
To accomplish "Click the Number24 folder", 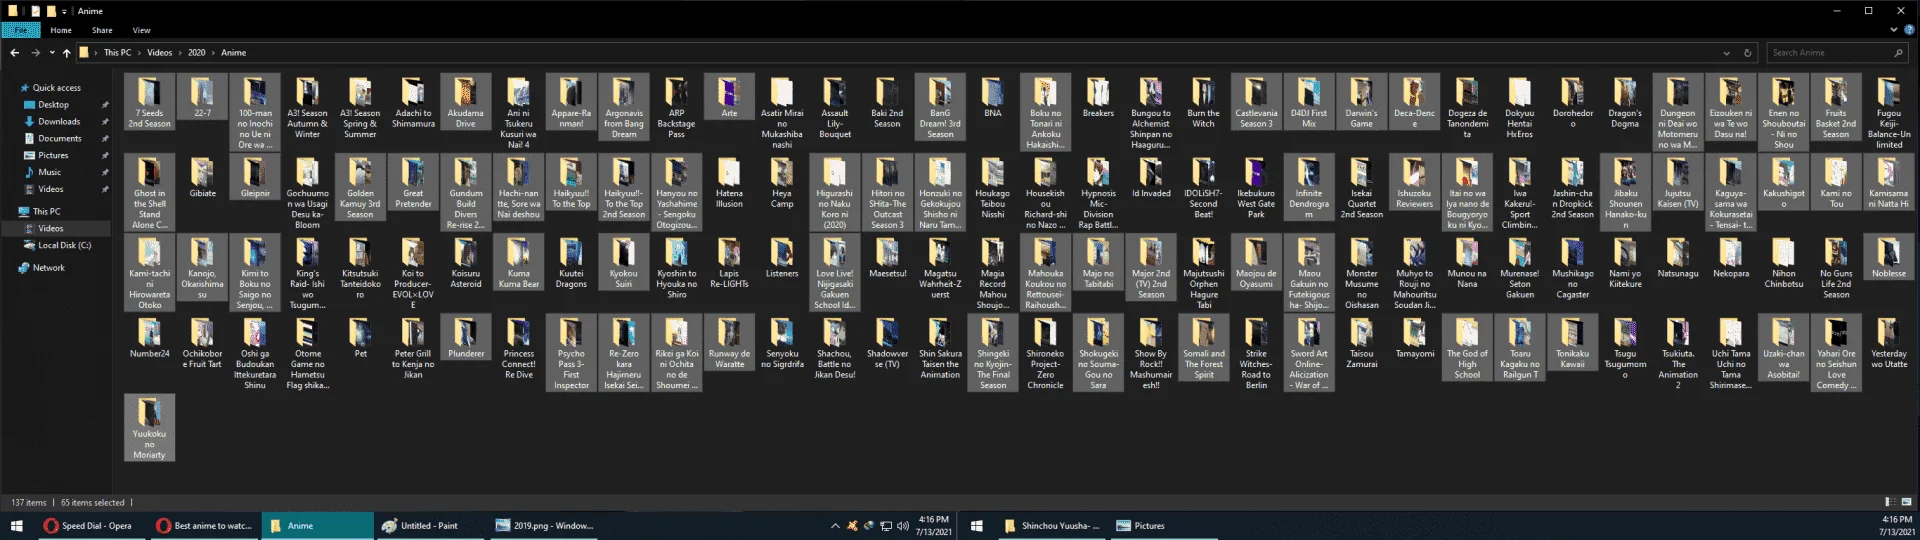I will [x=150, y=337].
